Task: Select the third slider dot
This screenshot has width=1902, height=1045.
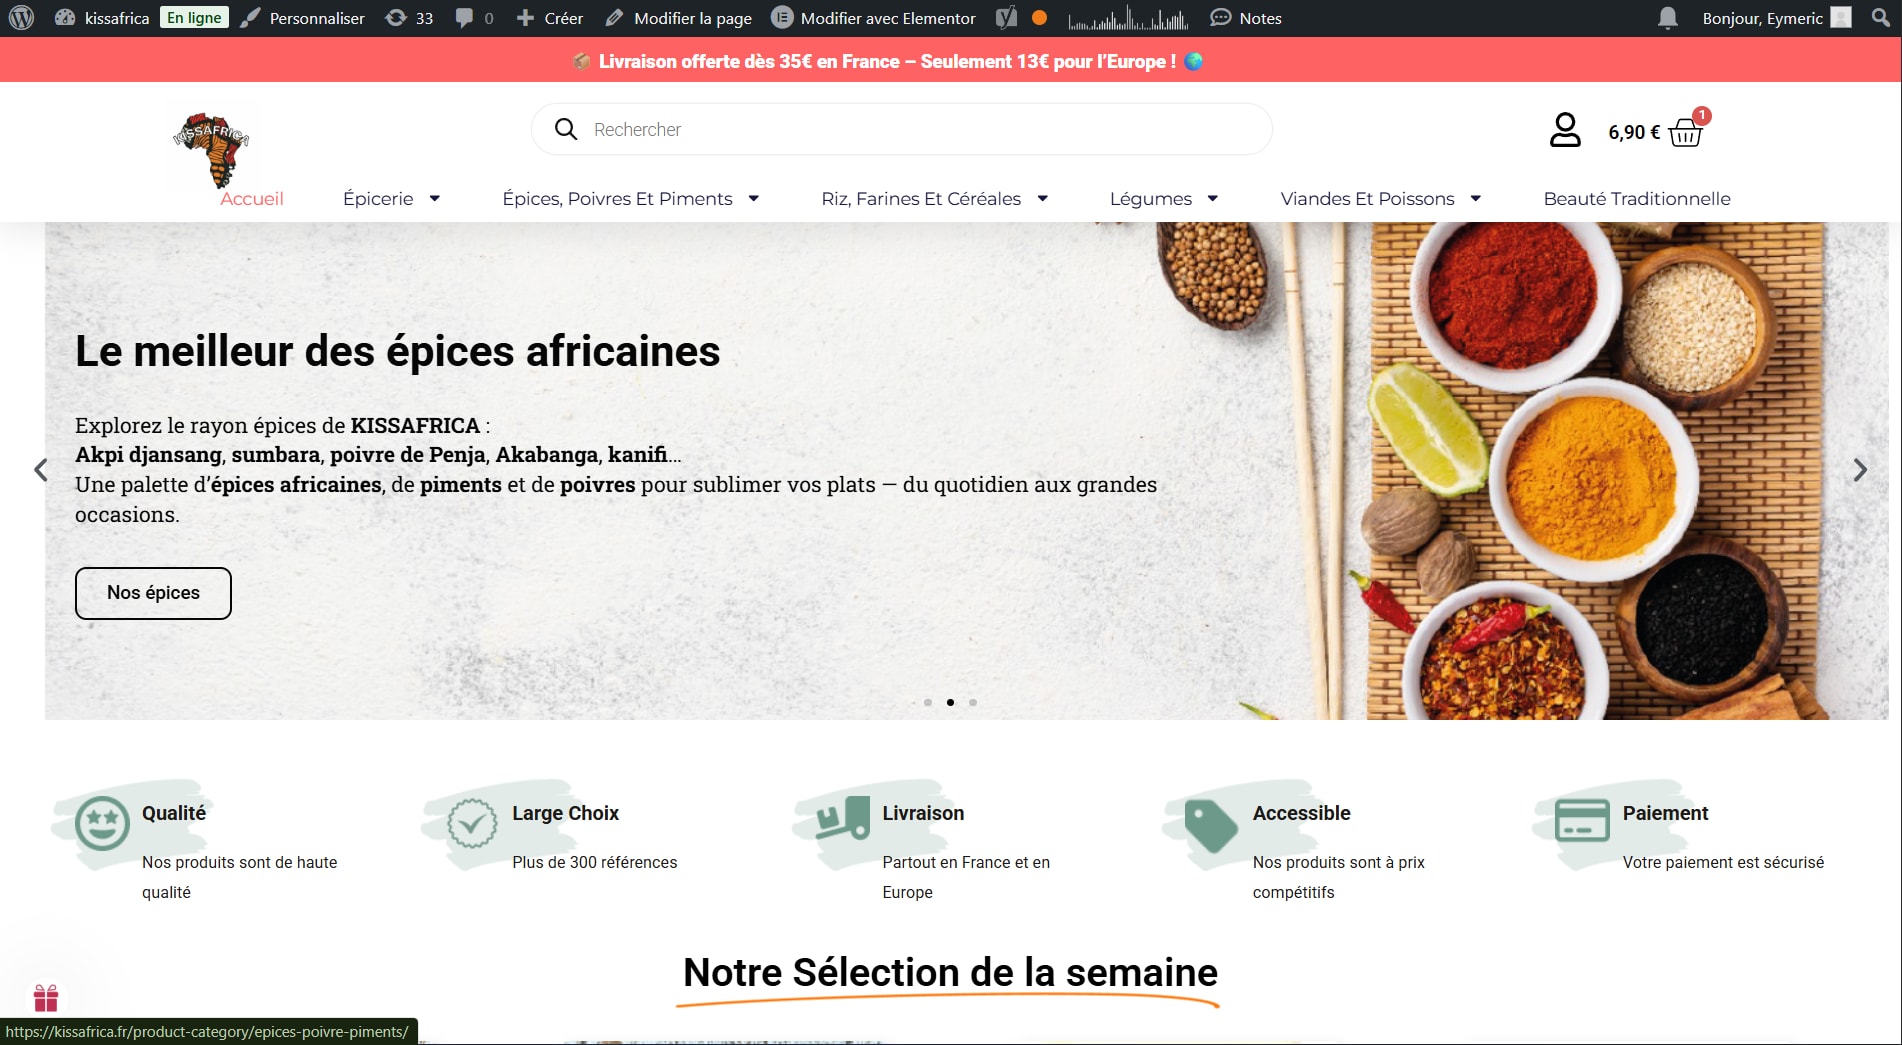Action: click(x=973, y=702)
